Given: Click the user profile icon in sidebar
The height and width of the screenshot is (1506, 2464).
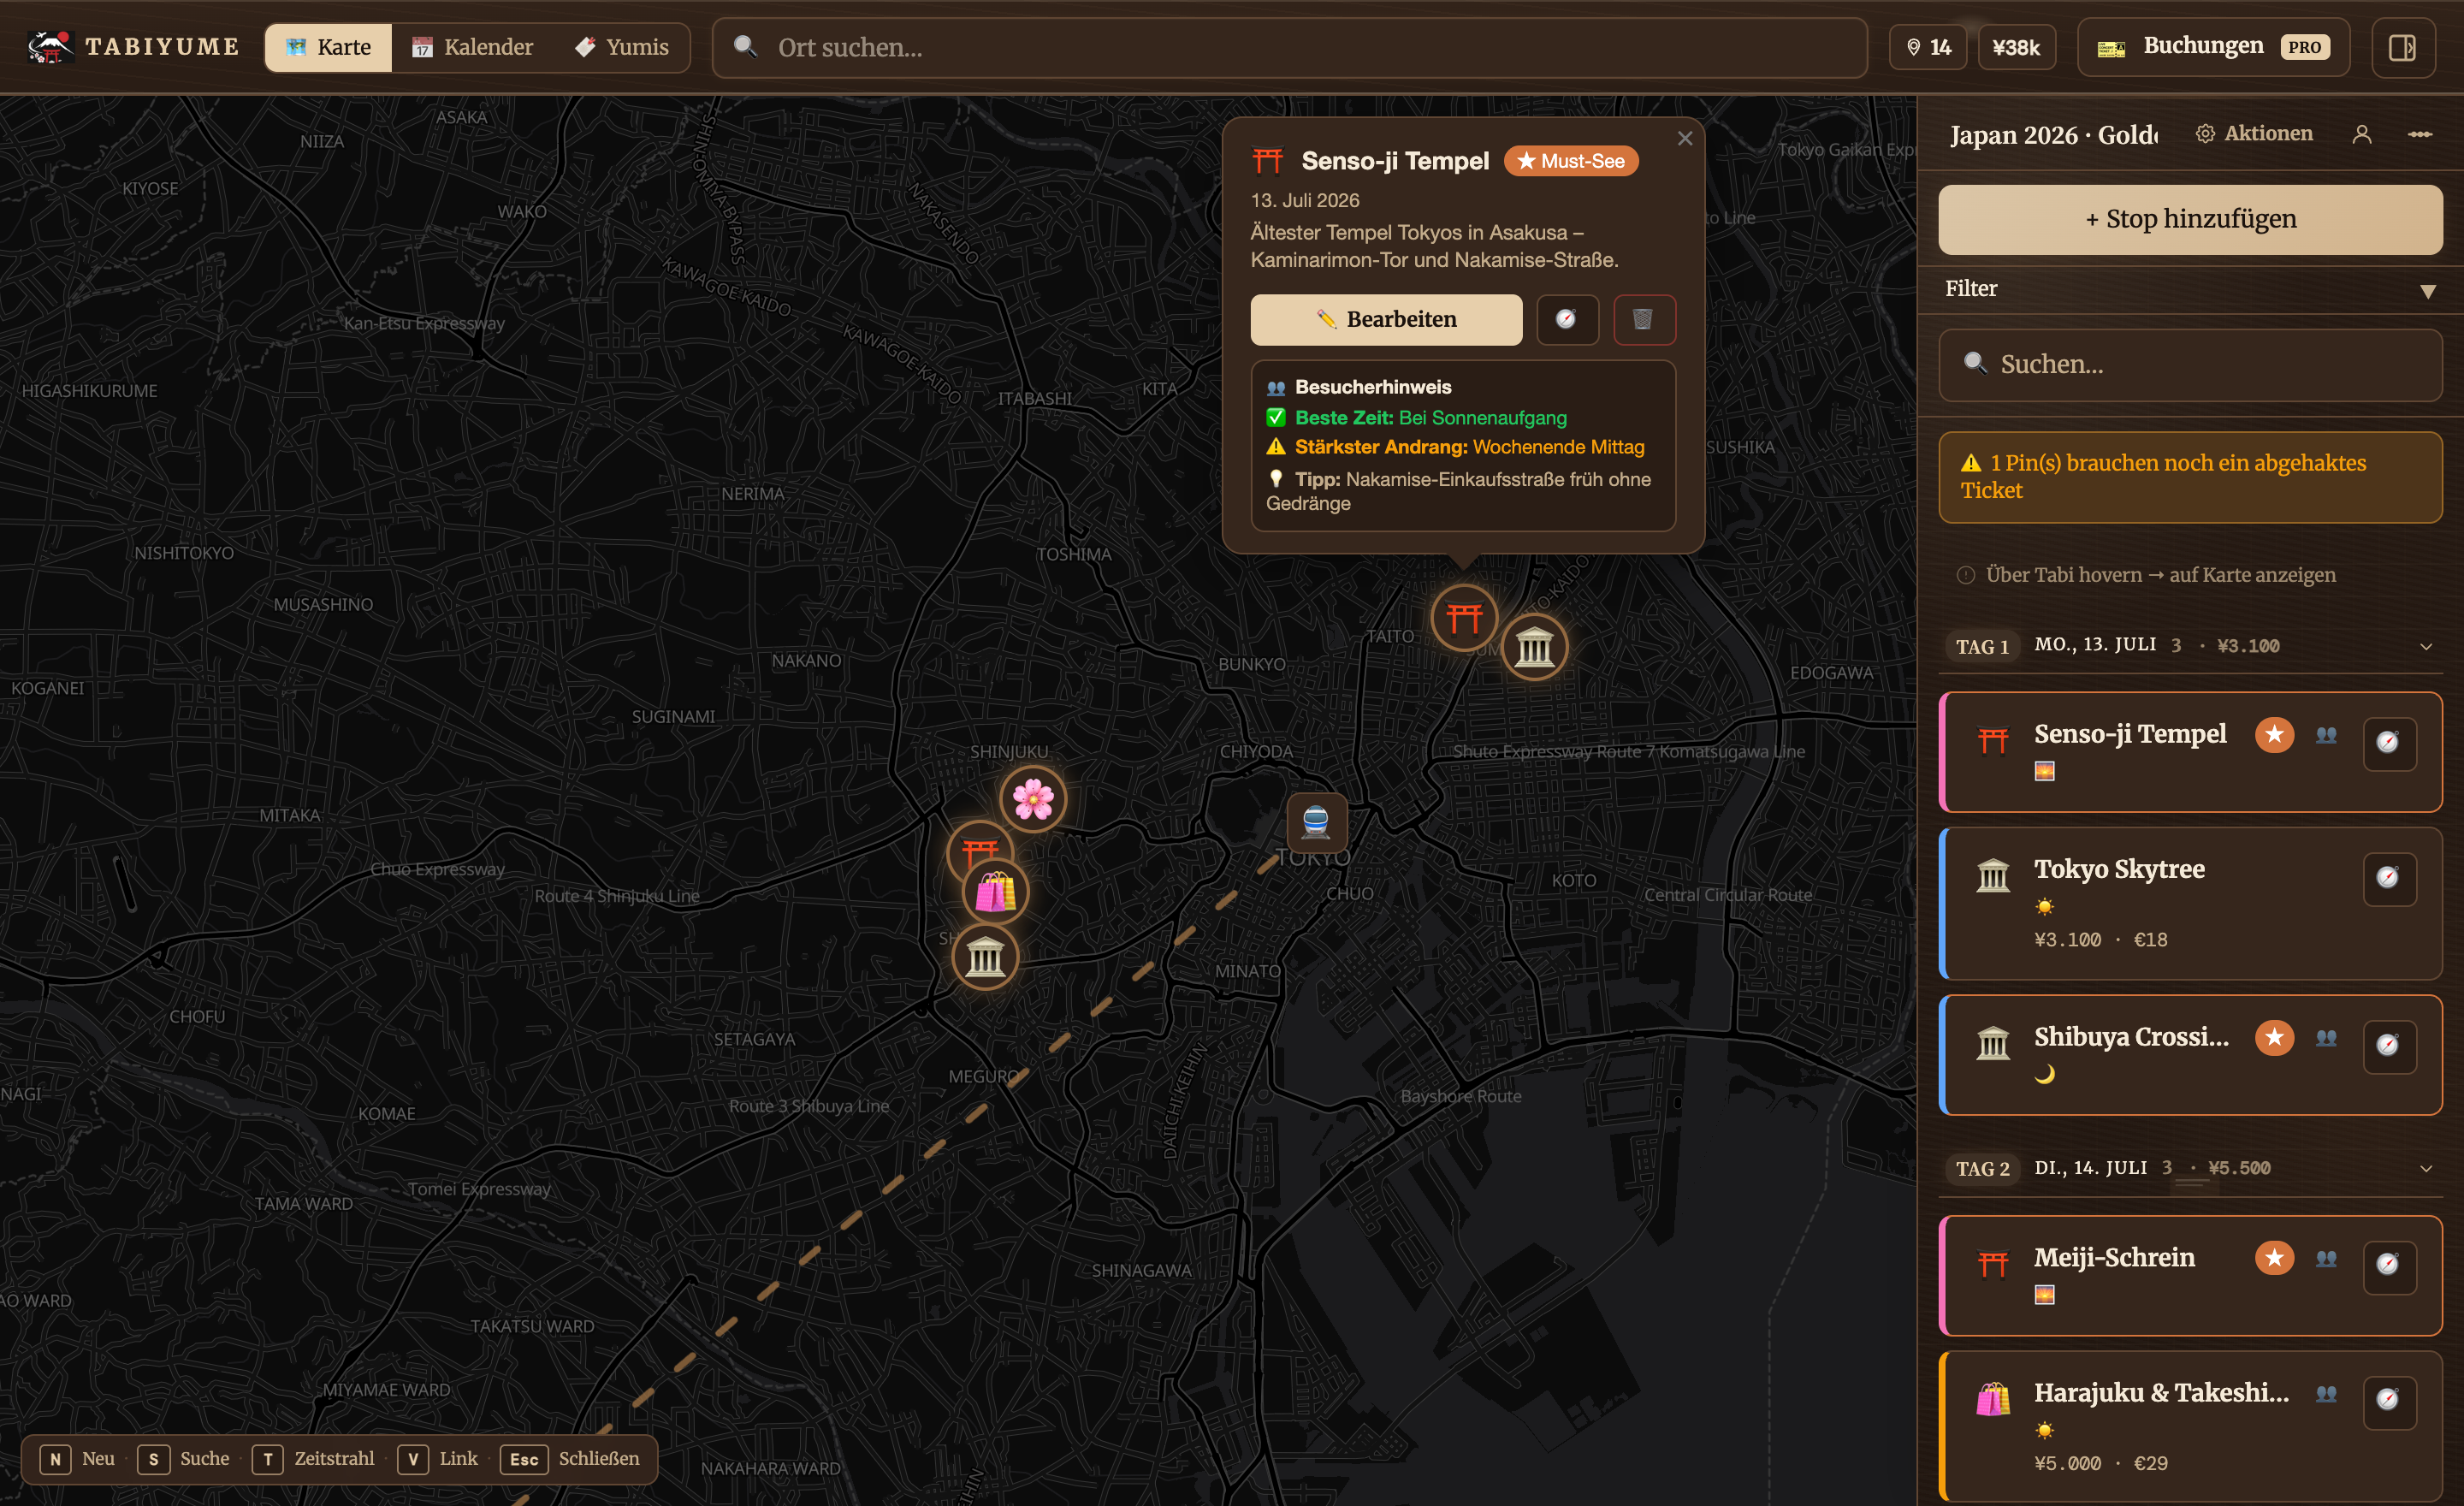Looking at the screenshot, I should coord(2362,134).
